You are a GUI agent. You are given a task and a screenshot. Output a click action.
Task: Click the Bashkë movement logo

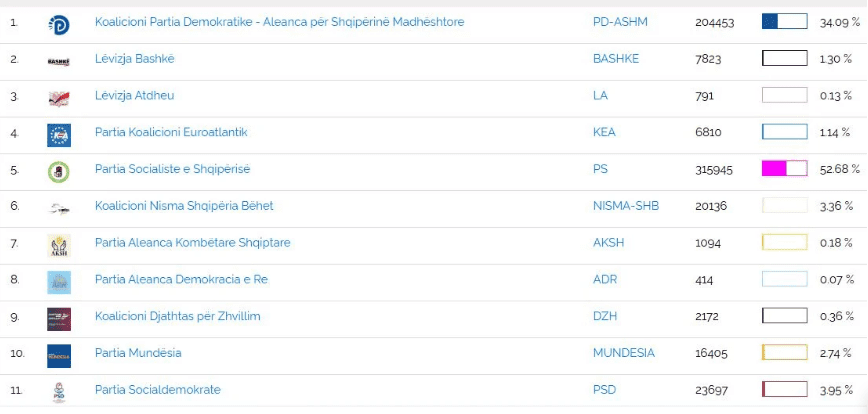[59, 62]
